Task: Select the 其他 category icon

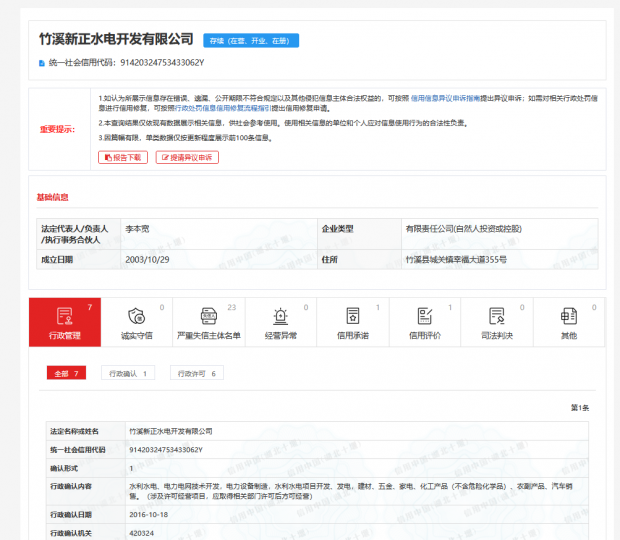Action: (569, 316)
